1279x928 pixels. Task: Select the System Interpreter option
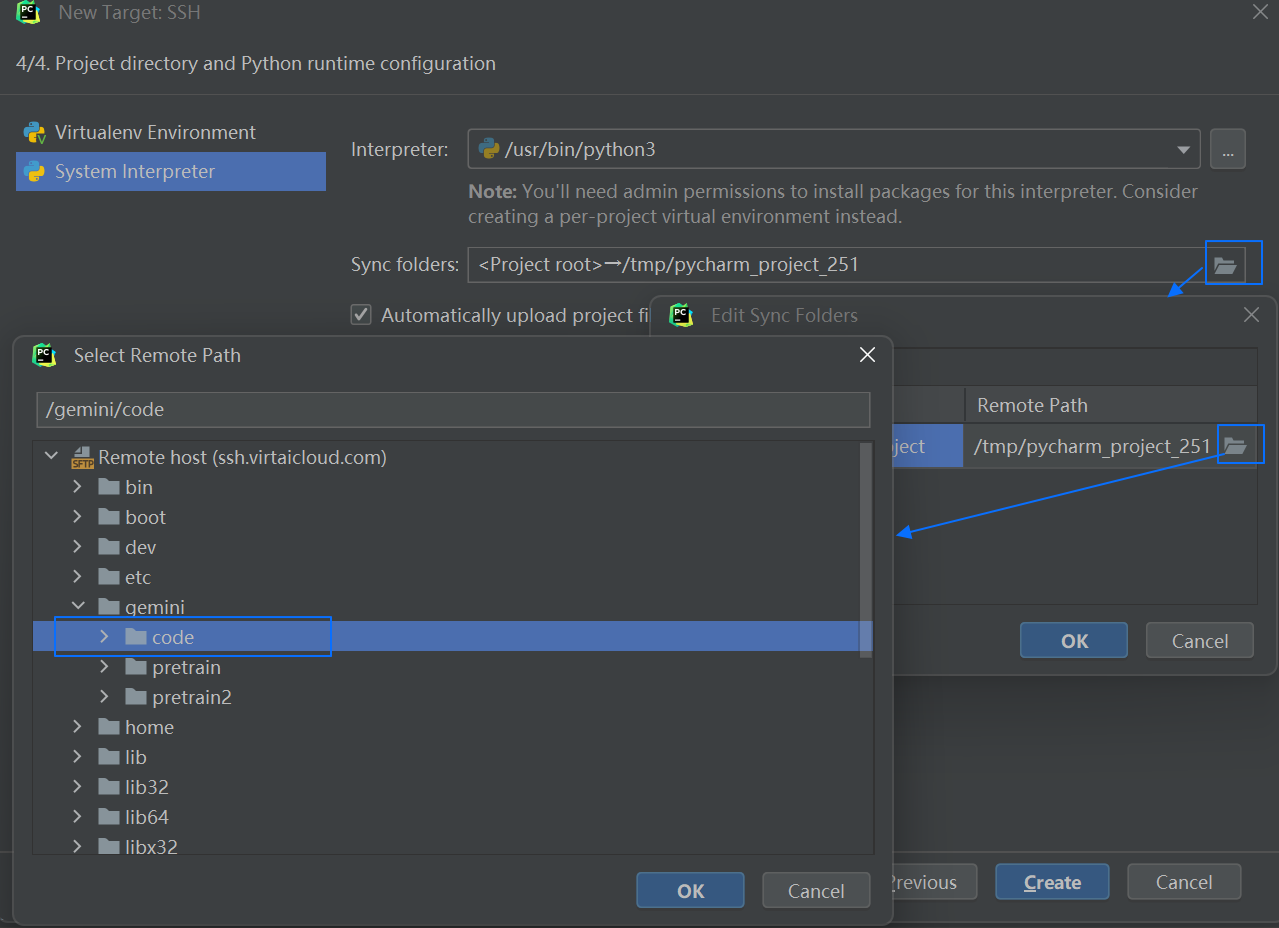point(135,172)
